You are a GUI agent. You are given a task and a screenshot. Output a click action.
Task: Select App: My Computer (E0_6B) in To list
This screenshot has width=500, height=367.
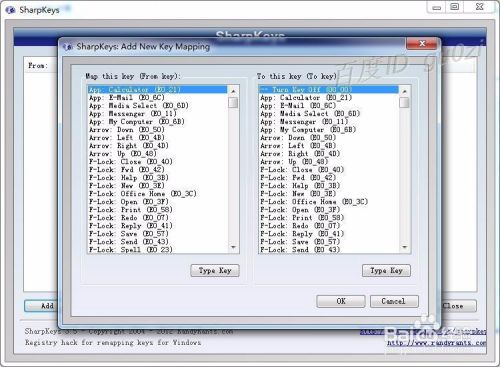point(329,130)
